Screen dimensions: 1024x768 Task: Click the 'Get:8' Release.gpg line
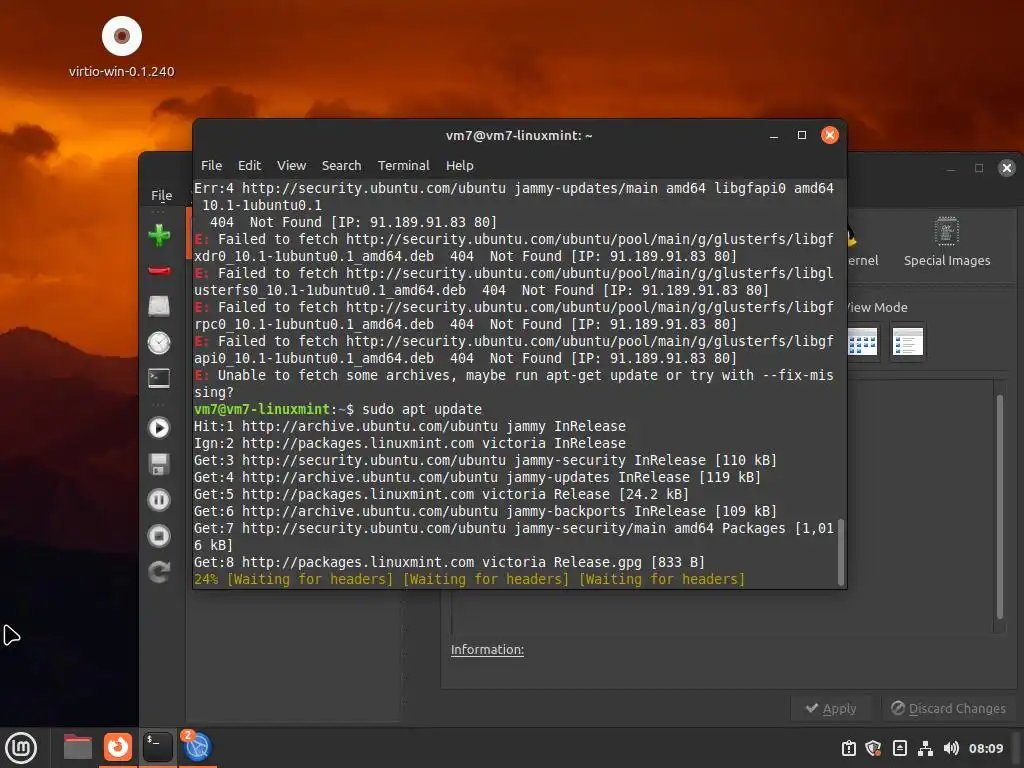pos(449,562)
